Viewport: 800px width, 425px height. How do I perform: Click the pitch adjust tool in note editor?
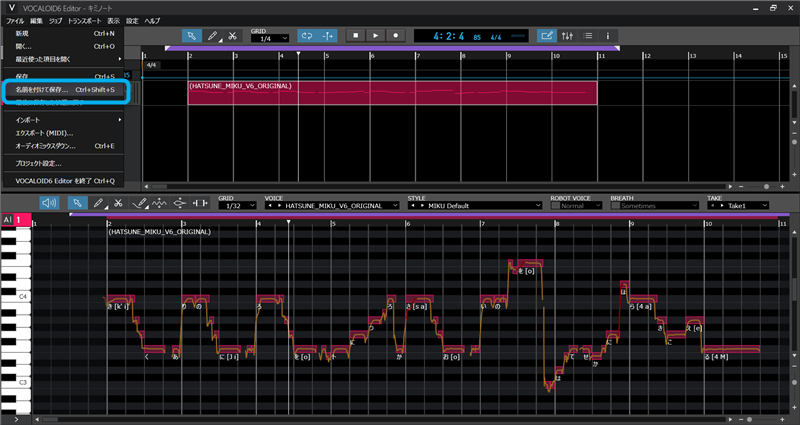(180, 203)
